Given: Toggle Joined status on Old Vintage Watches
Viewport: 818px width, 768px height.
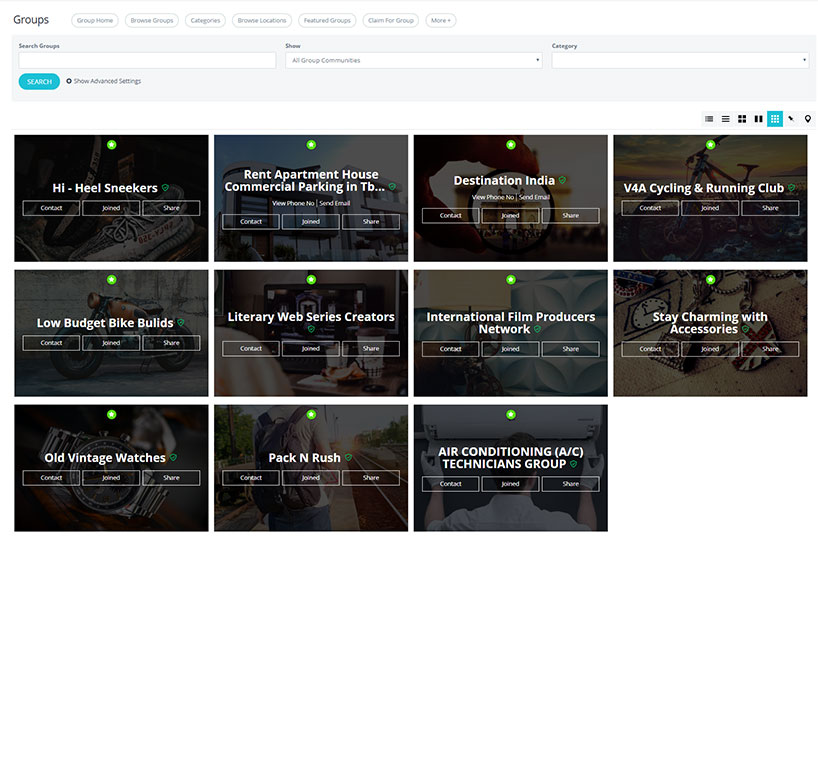Looking at the screenshot, I should coord(111,478).
